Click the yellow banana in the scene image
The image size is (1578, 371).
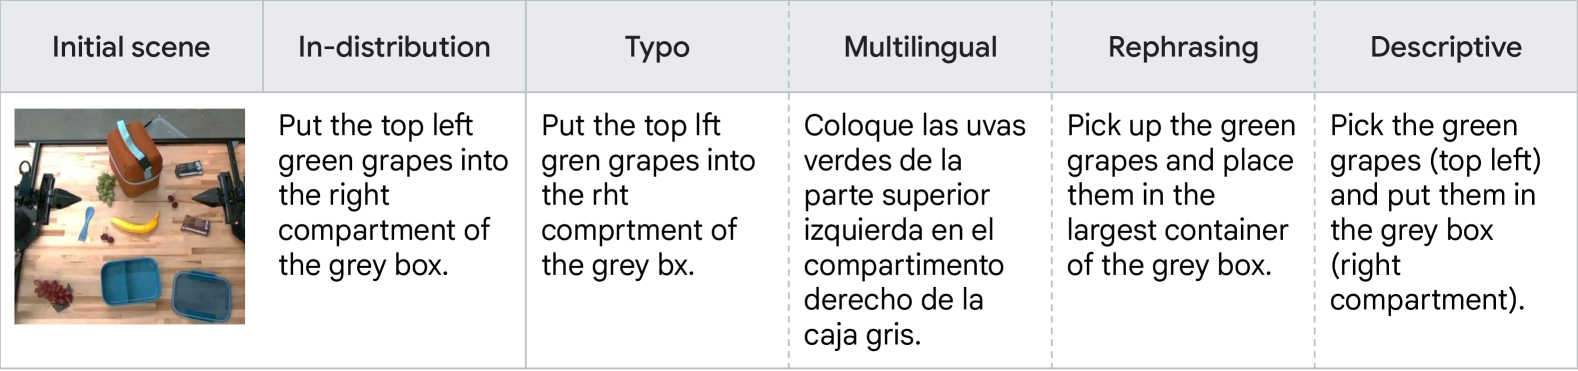135,223
